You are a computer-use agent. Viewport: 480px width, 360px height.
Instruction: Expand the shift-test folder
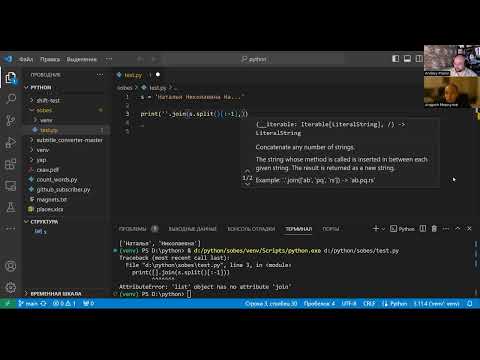pyautogui.click(x=48, y=100)
